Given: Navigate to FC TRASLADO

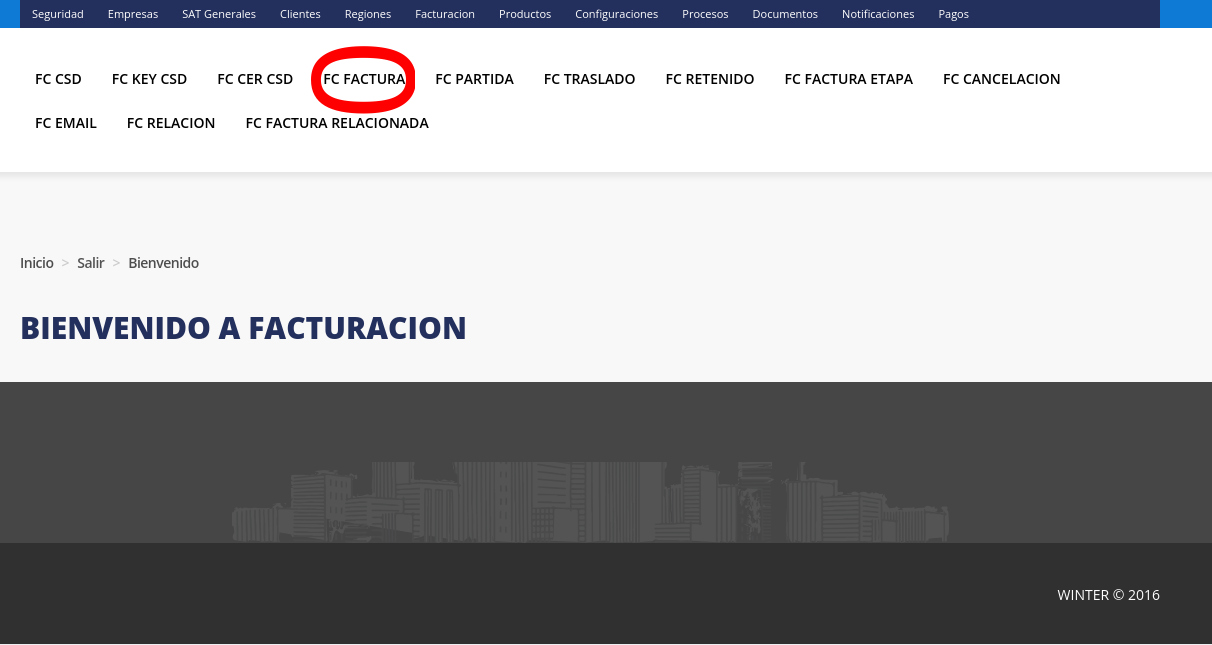Looking at the screenshot, I should (589, 79).
